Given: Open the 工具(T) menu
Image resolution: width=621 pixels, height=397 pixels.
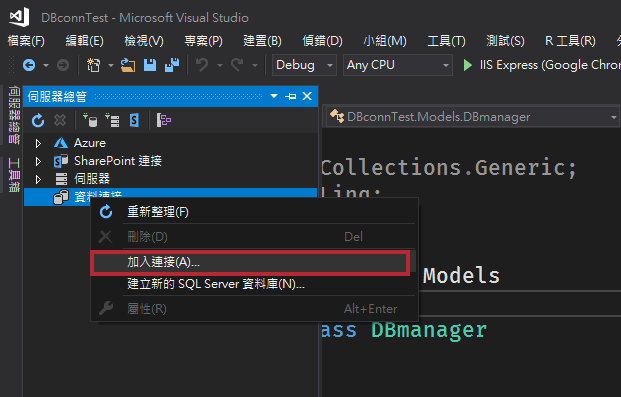Looking at the screenshot, I should (x=446, y=41).
